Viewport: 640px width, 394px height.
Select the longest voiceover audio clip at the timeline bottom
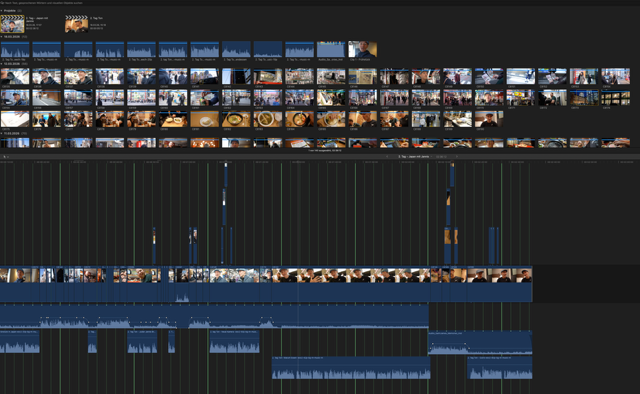(351, 367)
